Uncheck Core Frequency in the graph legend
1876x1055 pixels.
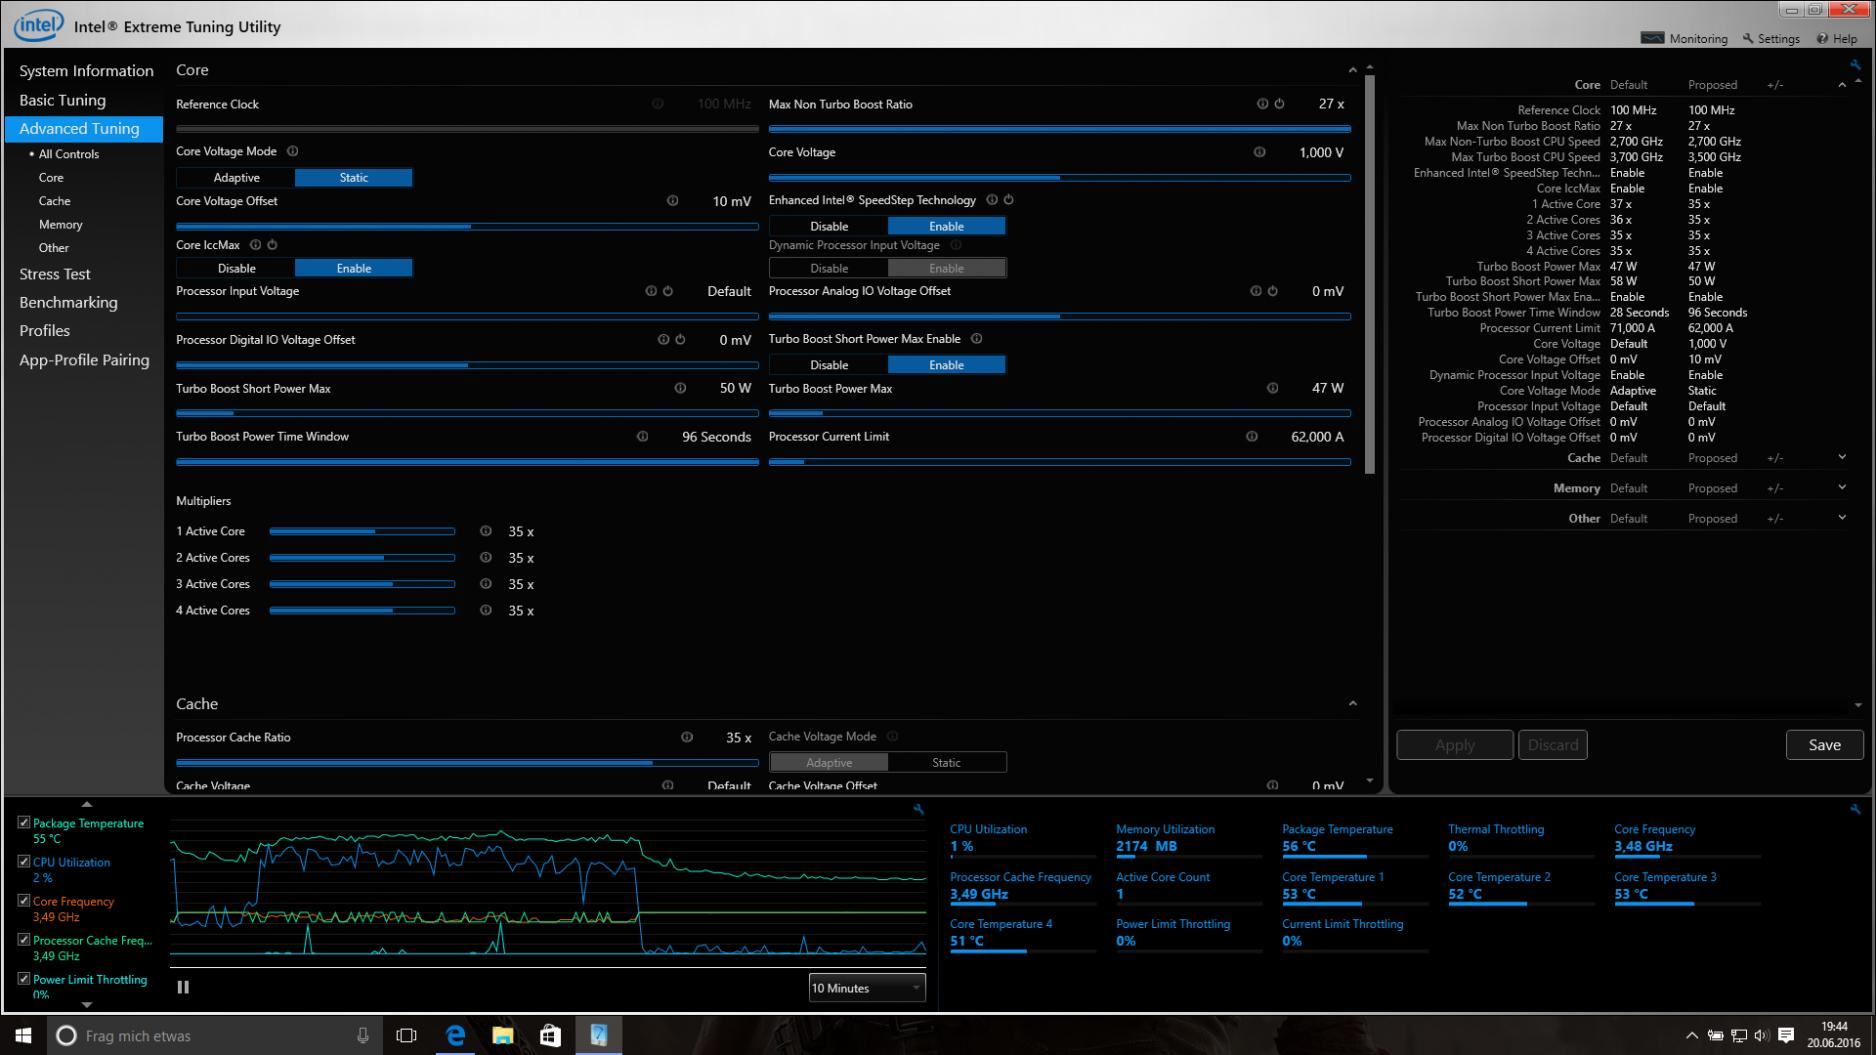pos(24,900)
